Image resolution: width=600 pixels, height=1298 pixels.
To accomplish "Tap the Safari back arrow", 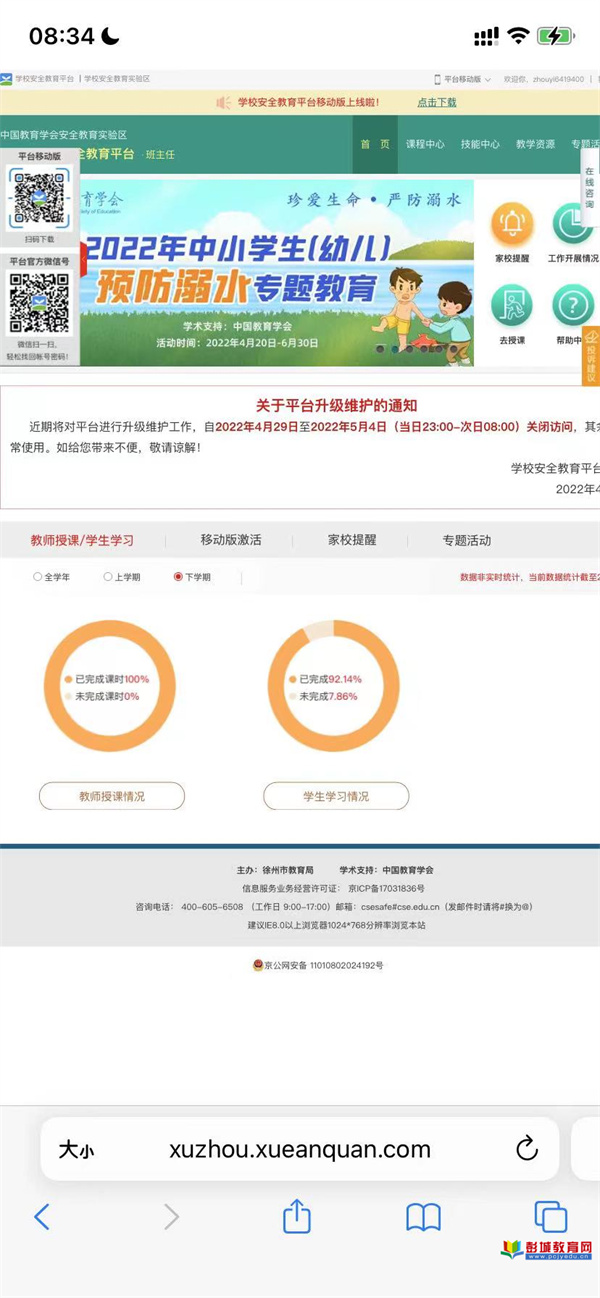I will coord(42,1216).
